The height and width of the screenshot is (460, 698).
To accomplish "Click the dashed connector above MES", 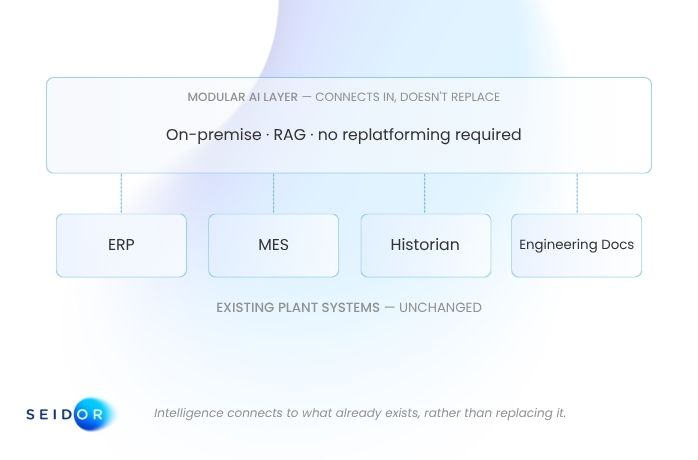I will [x=273, y=194].
